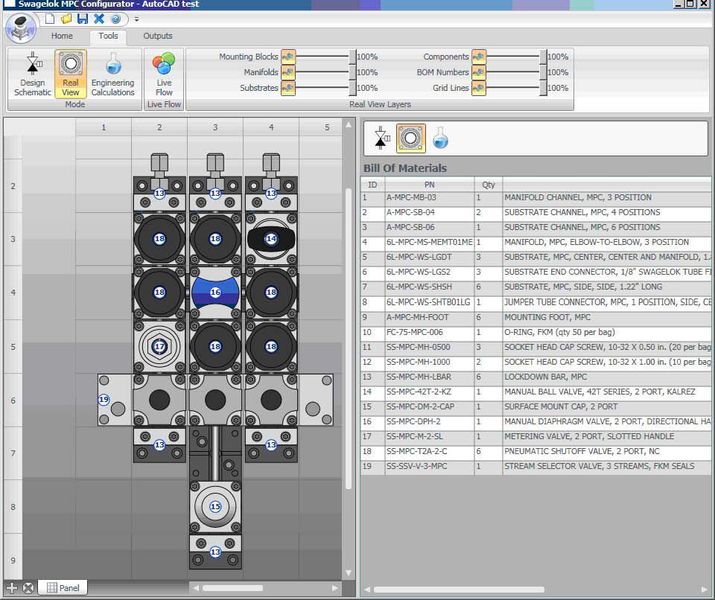This screenshot has width=715, height=600.
Task: Select the Panel sheet tab
Action: click(62, 588)
